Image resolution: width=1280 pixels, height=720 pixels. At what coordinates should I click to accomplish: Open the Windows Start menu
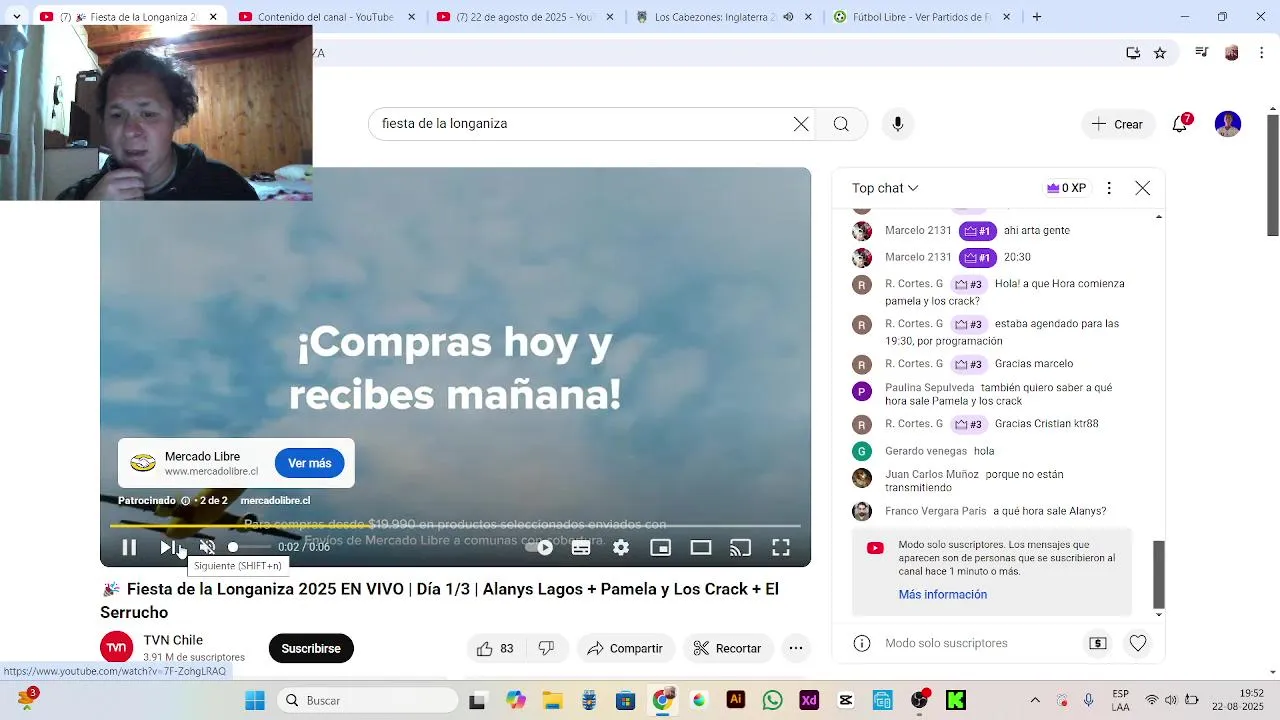pos(255,700)
